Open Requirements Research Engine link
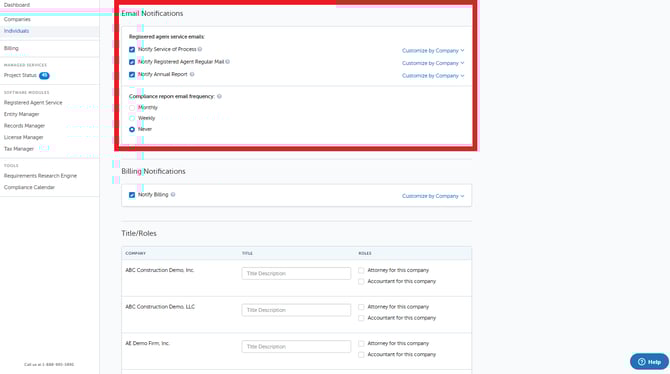The height and width of the screenshot is (374, 670). (40, 176)
